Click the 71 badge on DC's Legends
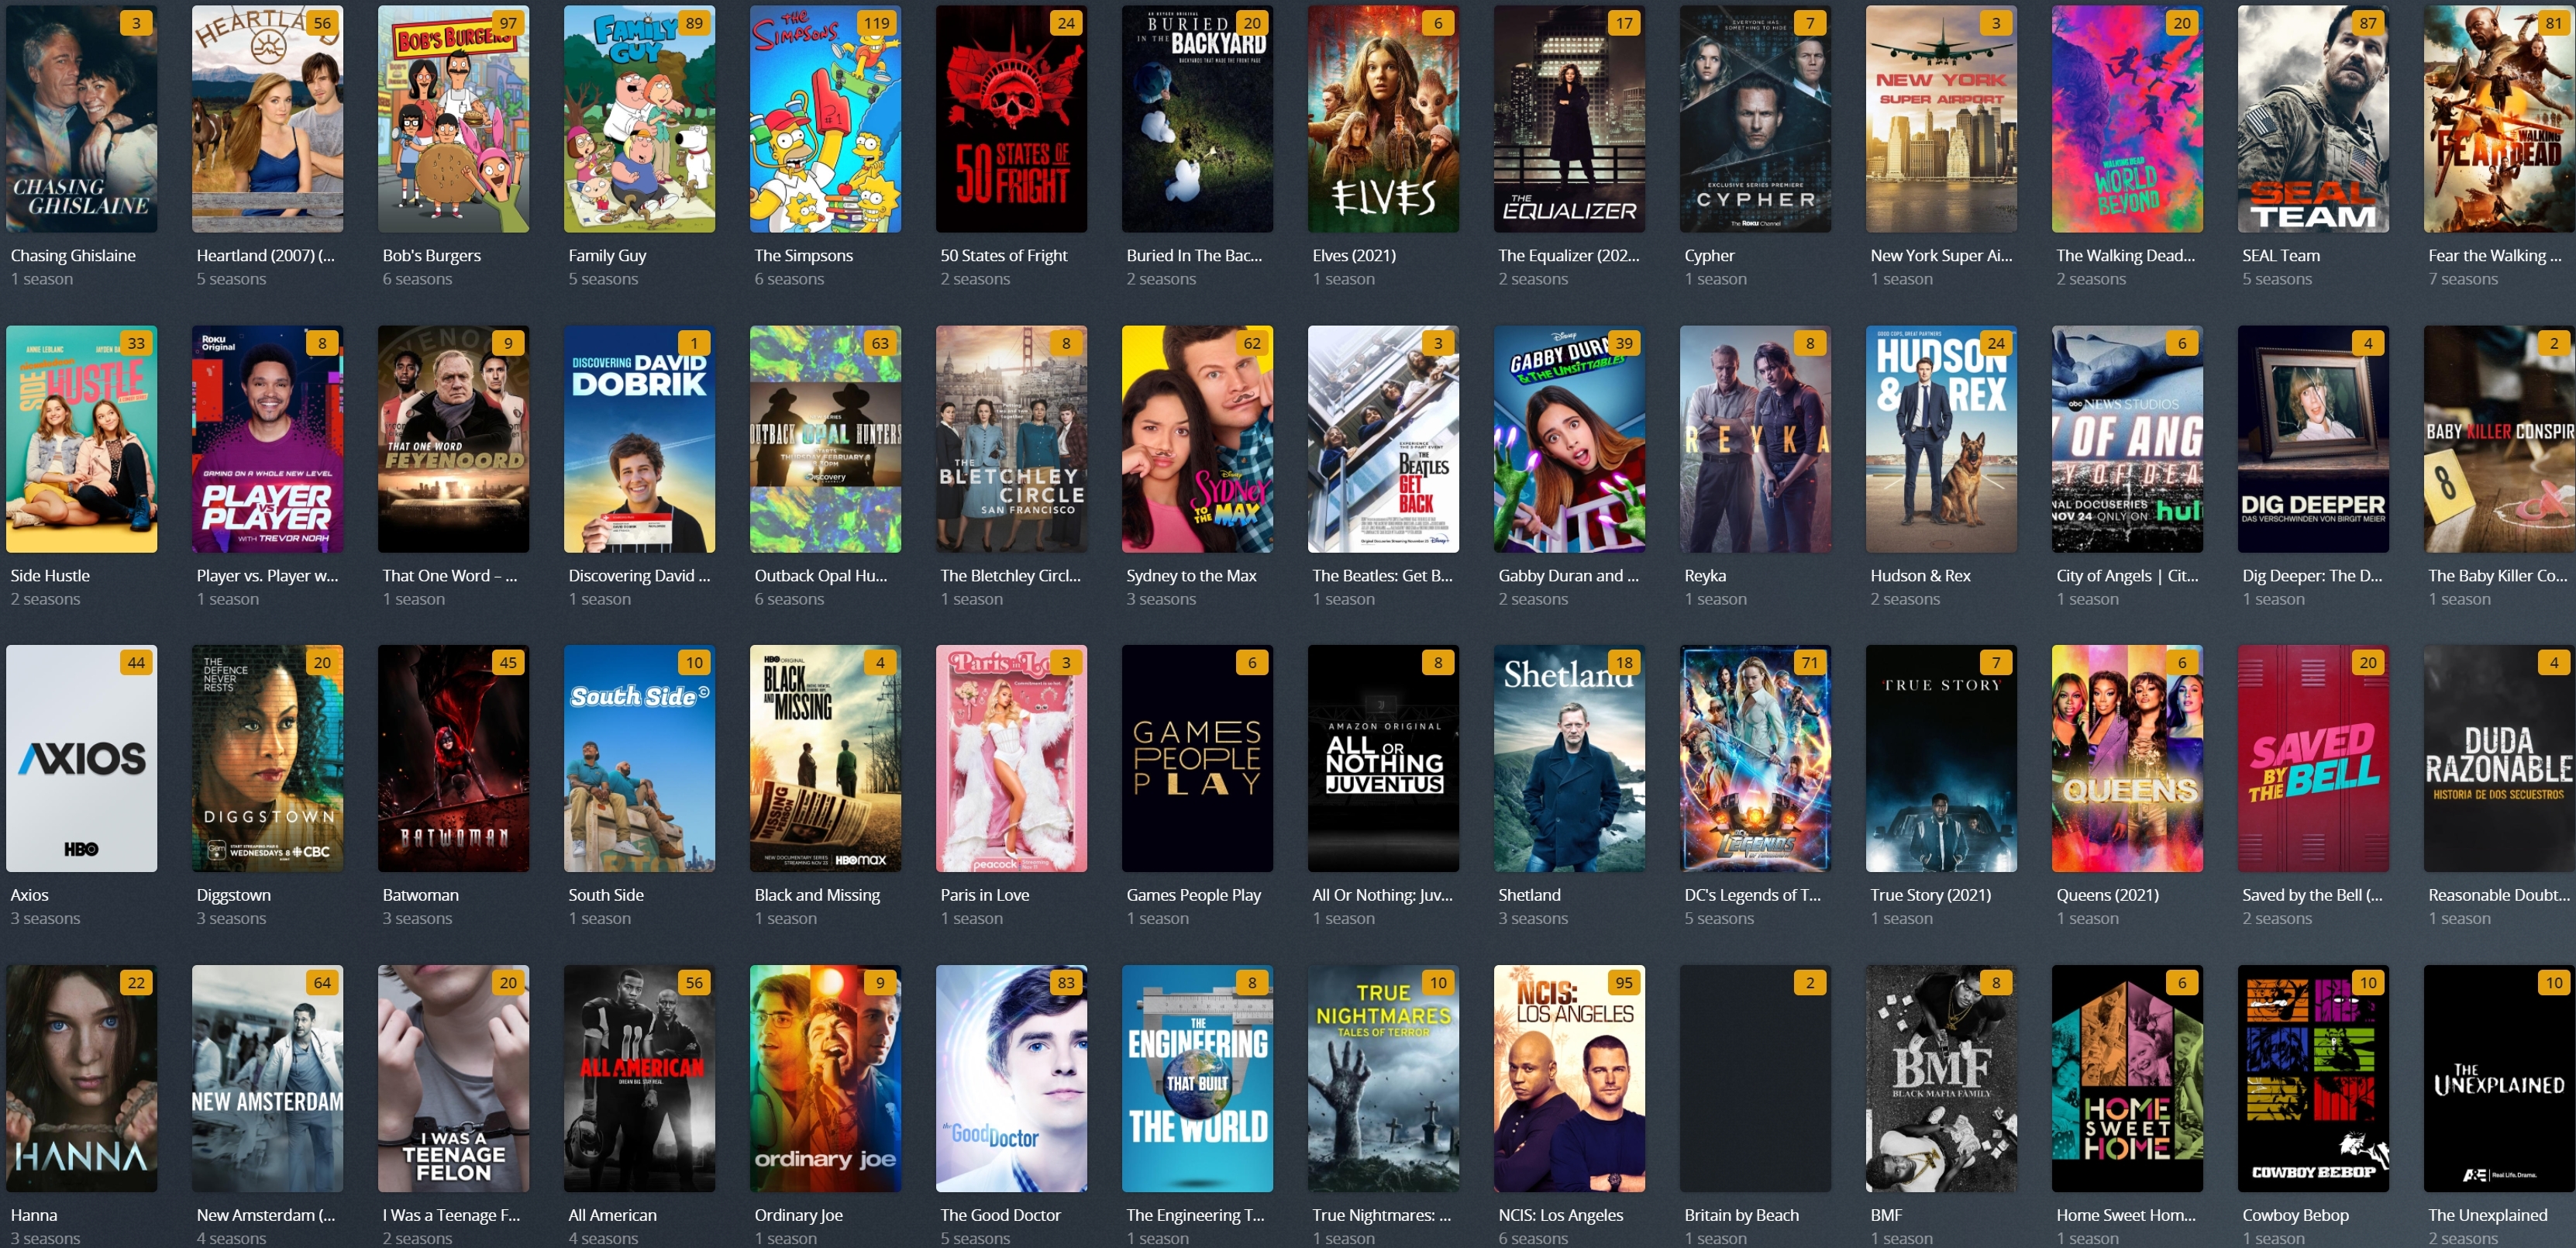2576x1248 pixels. point(1809,662)
